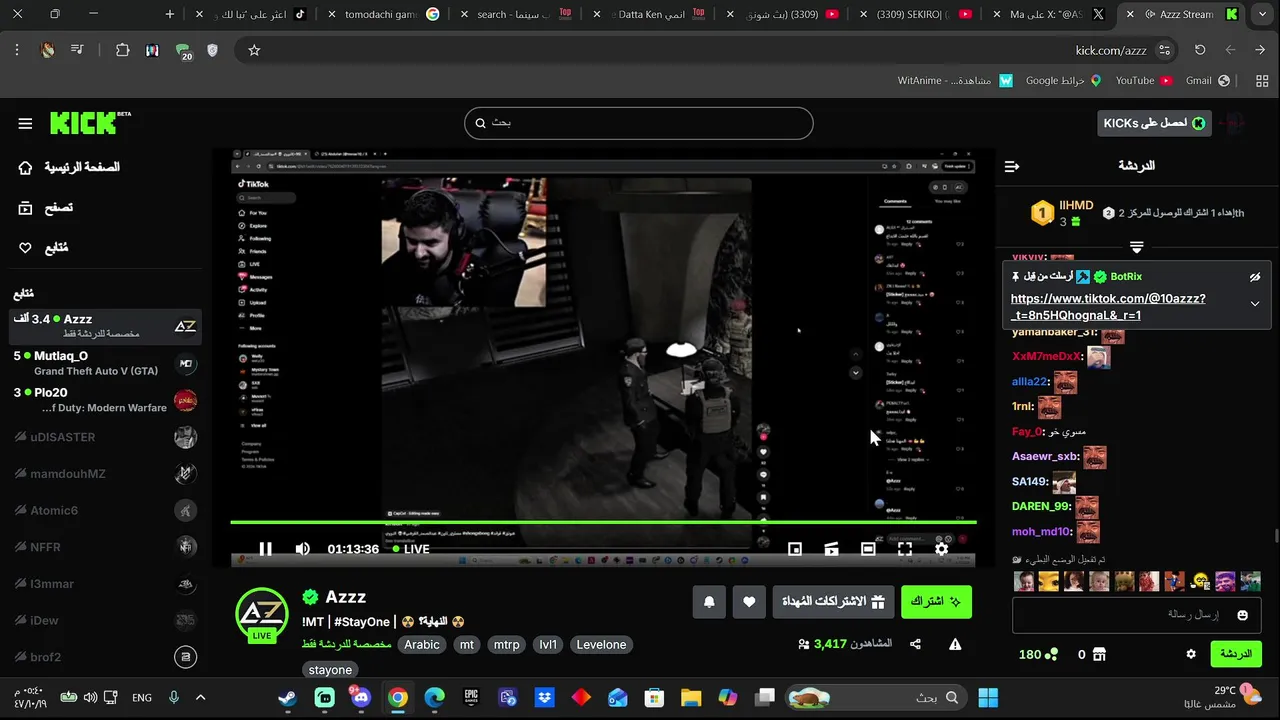Hide the pinned BotRix message
The width and height of the screenshot is (1280, 720).
pyautogui.click(x=1255, y=277)
